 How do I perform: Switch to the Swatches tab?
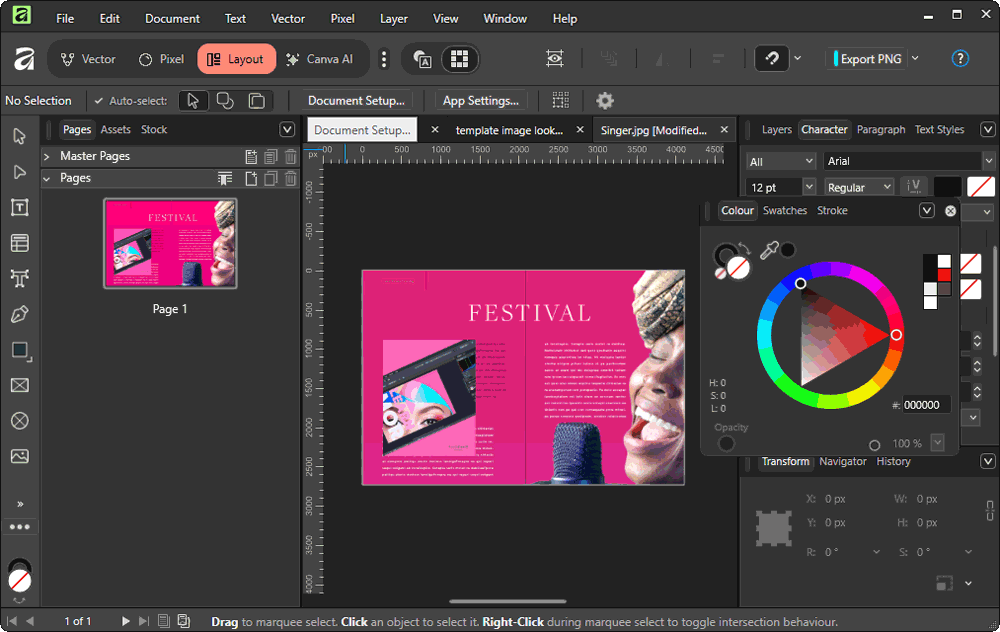pos(785,210)
